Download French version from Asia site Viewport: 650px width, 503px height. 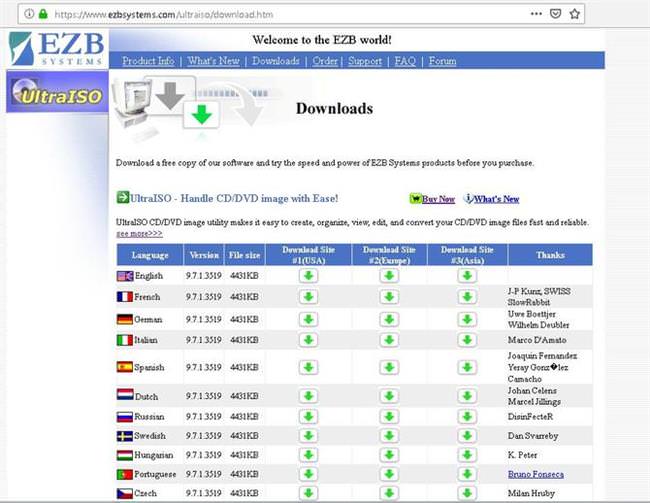click(x=467, y=297)
